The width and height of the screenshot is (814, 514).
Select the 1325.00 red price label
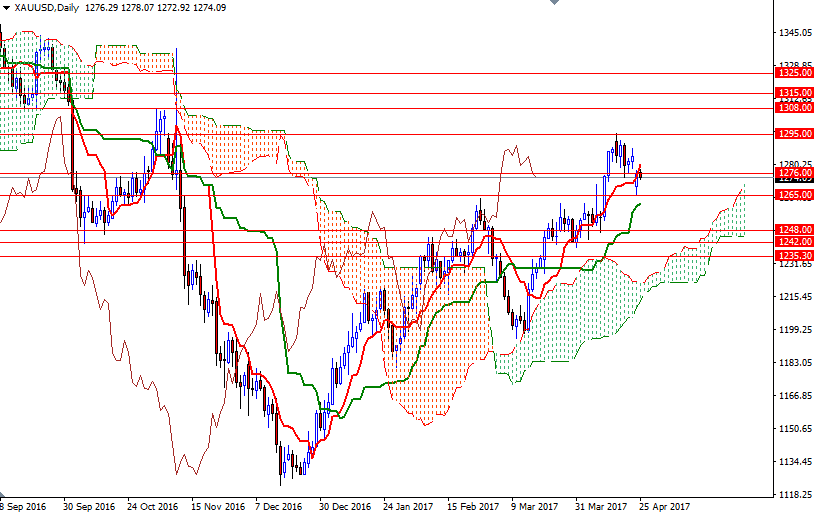coord(793,73)
